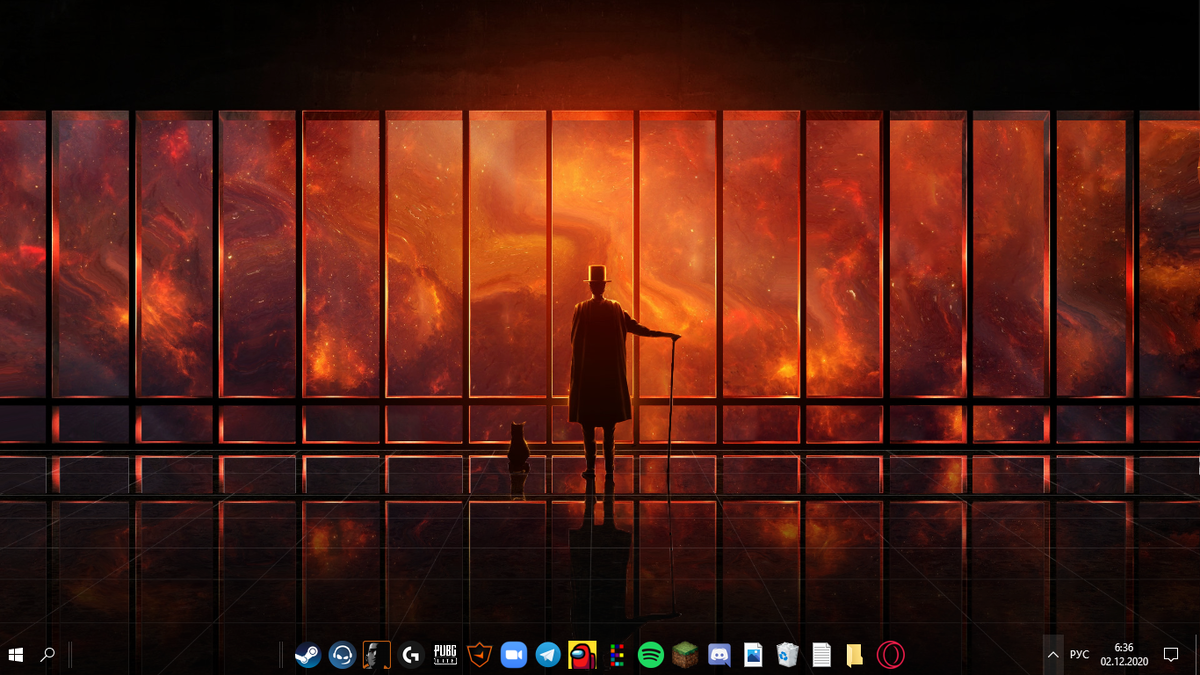Open the Recycle Bin

788,655
